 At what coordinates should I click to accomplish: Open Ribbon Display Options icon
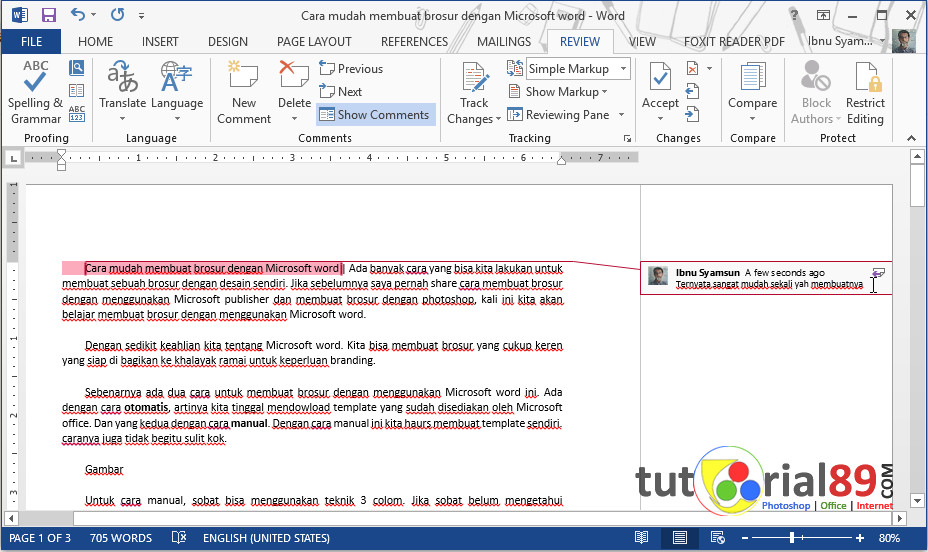(x=823, y=15)
